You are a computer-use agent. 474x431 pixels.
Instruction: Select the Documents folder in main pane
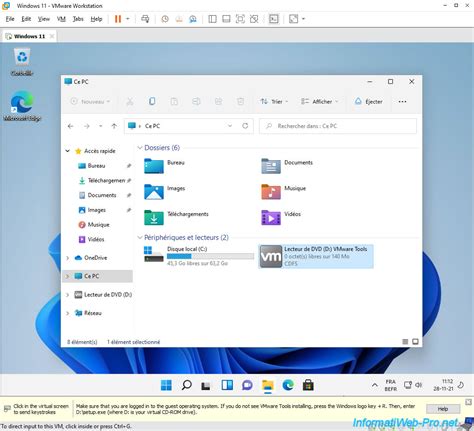pos(287,166)
